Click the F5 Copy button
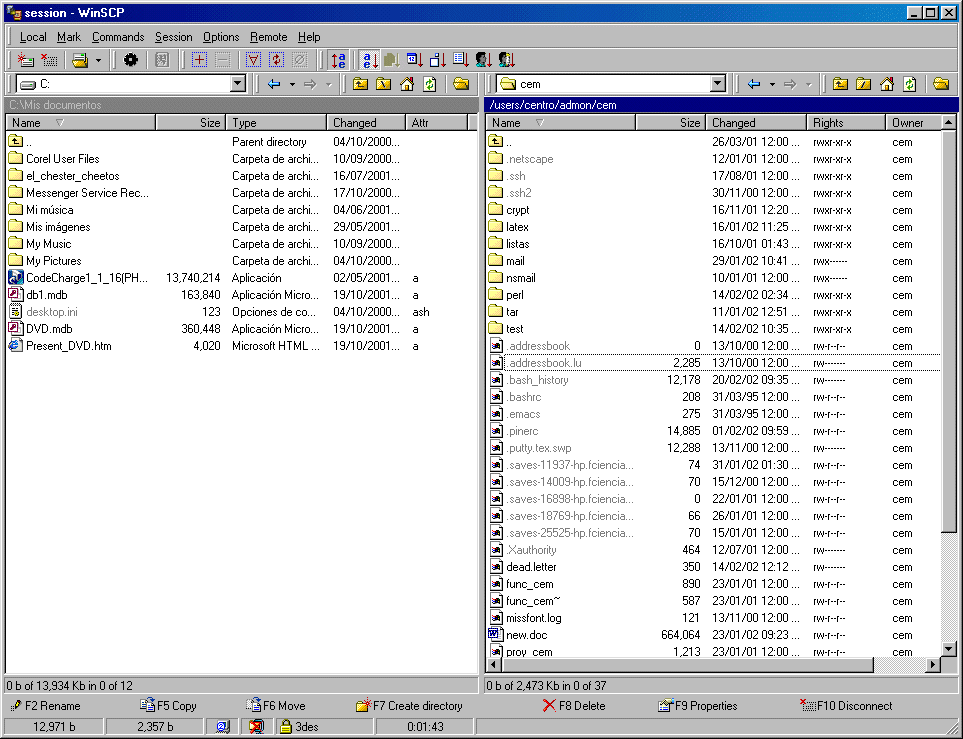Image resolution: width=963 pixels, height=739 pixels. coord(168,706)
